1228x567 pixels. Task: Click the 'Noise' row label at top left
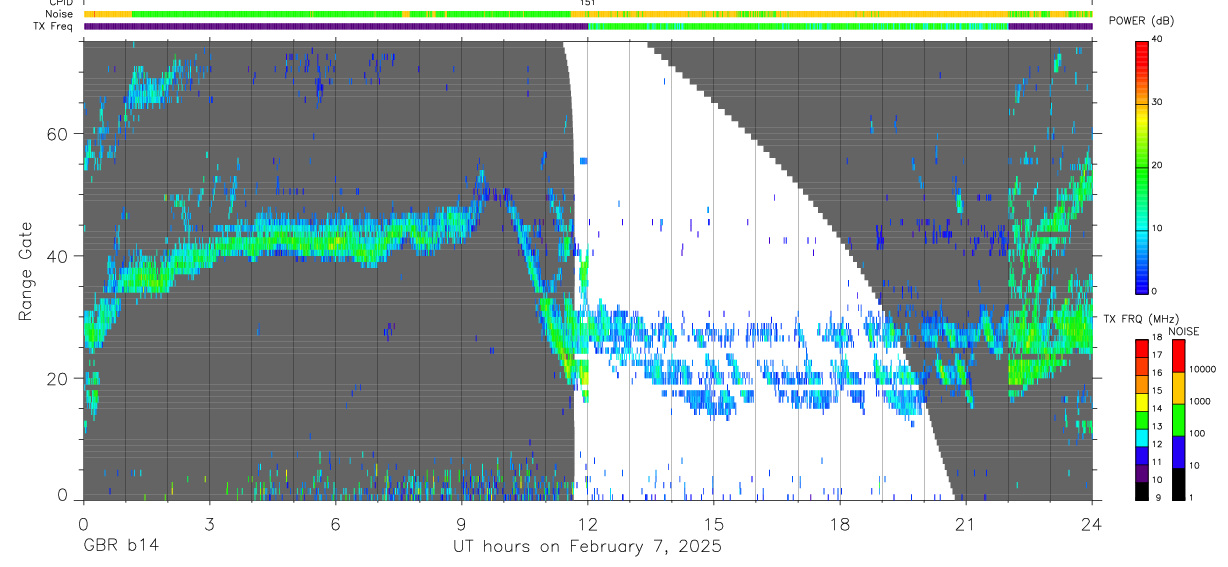pyautogui.click(x=59, y=15)
